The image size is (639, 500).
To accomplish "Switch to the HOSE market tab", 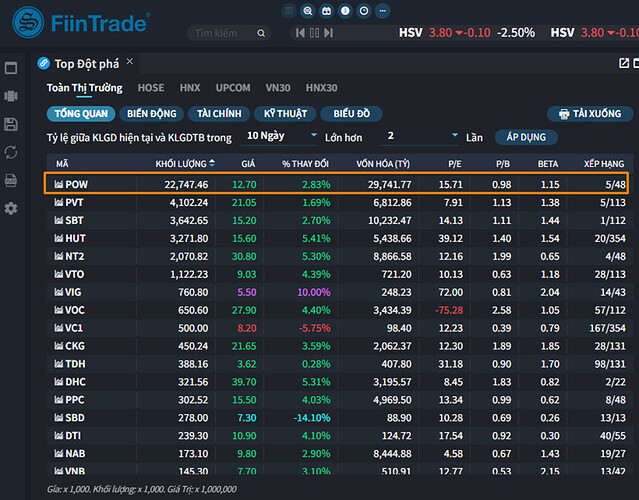I will (151, 88).
